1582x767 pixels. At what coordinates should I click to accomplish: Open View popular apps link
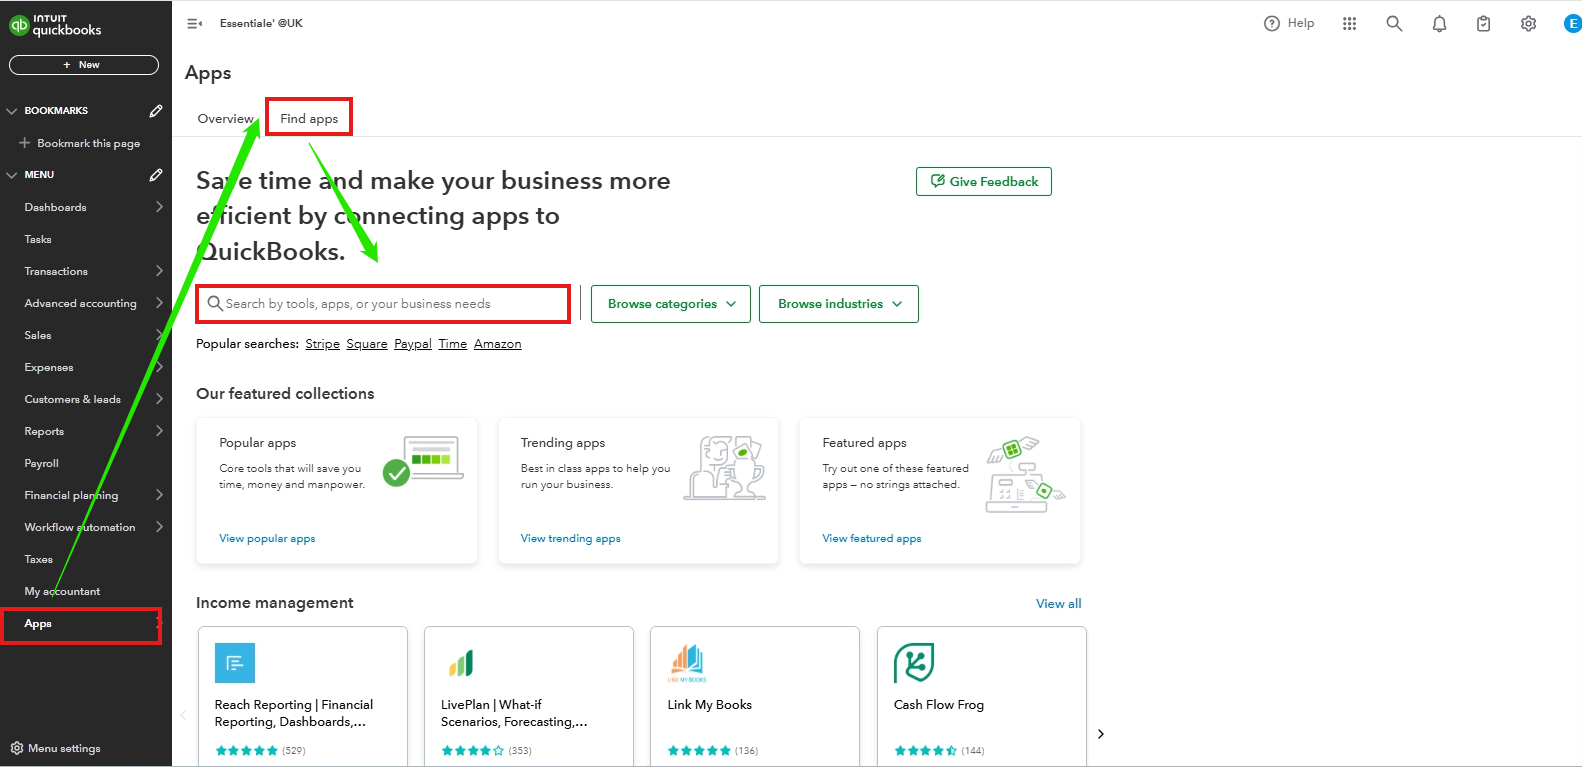tap(267, 538)
